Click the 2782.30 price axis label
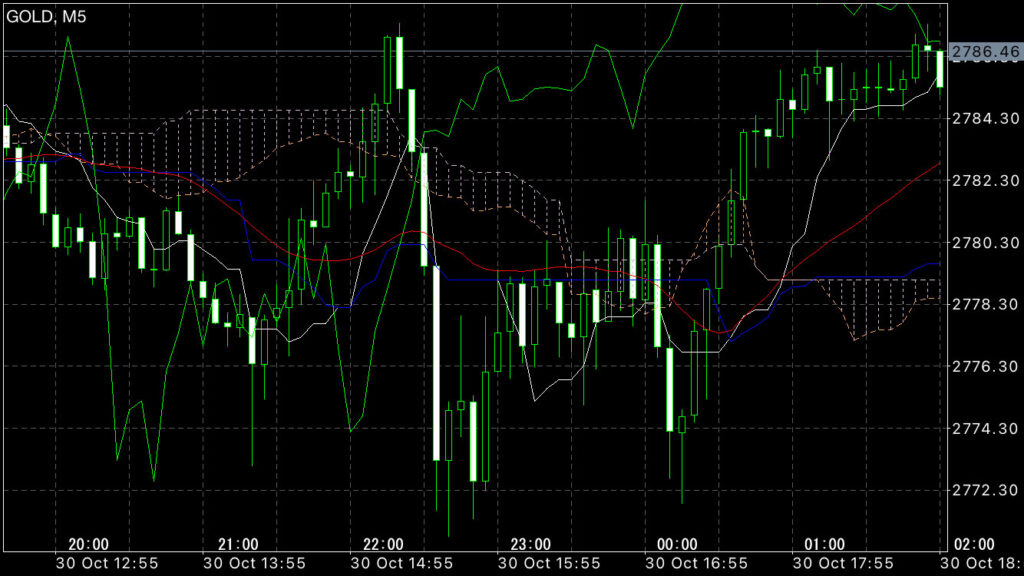The width and height of the screenshot is (1024, 576). pyautogui.click(x=984, y=181)
